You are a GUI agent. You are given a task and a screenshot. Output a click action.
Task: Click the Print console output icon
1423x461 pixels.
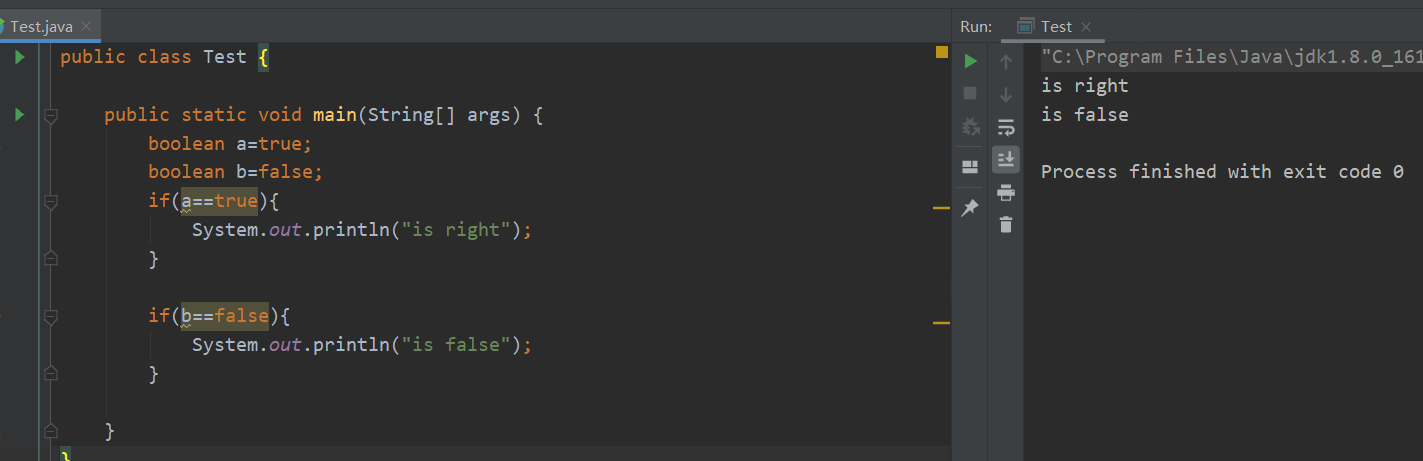(x=1006, y=192)
